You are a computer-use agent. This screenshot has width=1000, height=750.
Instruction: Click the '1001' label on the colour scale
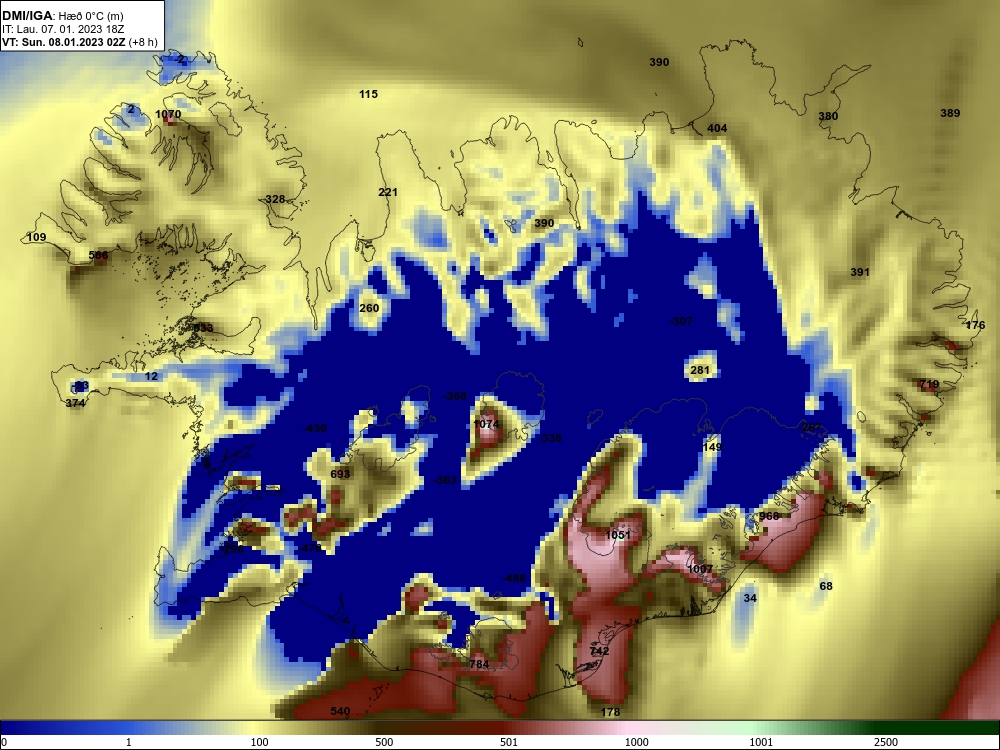(x=761, y=742)
